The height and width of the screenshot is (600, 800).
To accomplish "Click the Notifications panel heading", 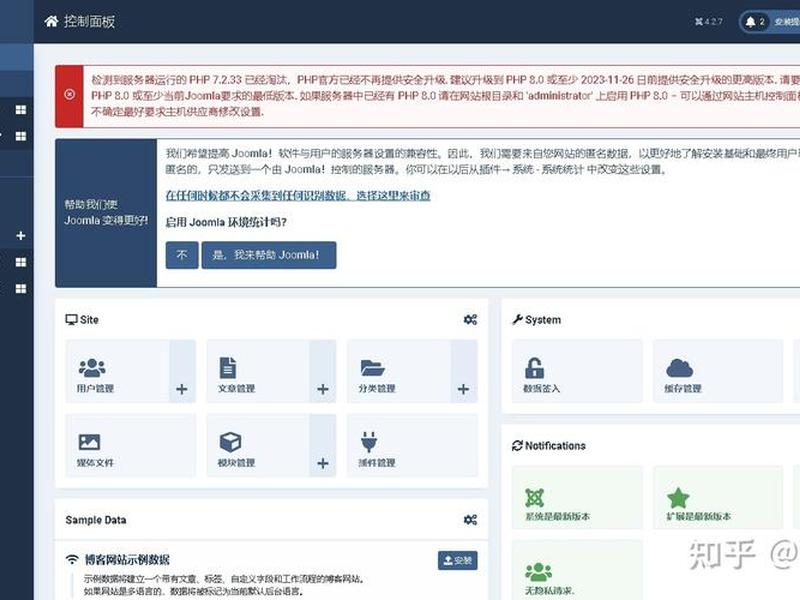I will pyautogui.click(x=549, y=445).
